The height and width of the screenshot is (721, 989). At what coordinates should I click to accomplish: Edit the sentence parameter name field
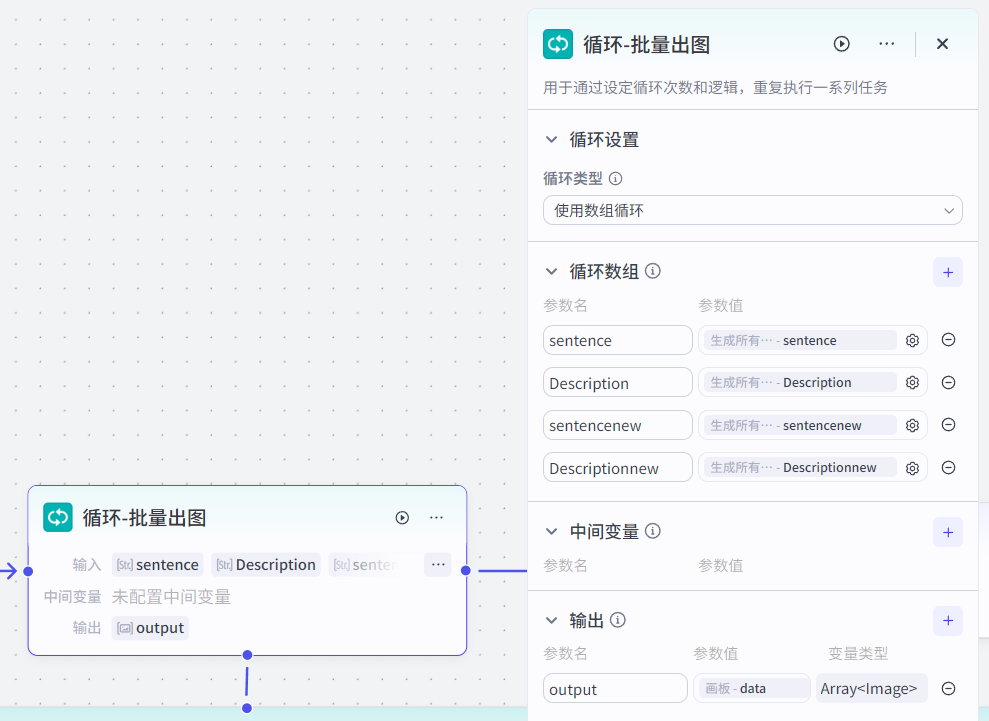coord(617,340)
